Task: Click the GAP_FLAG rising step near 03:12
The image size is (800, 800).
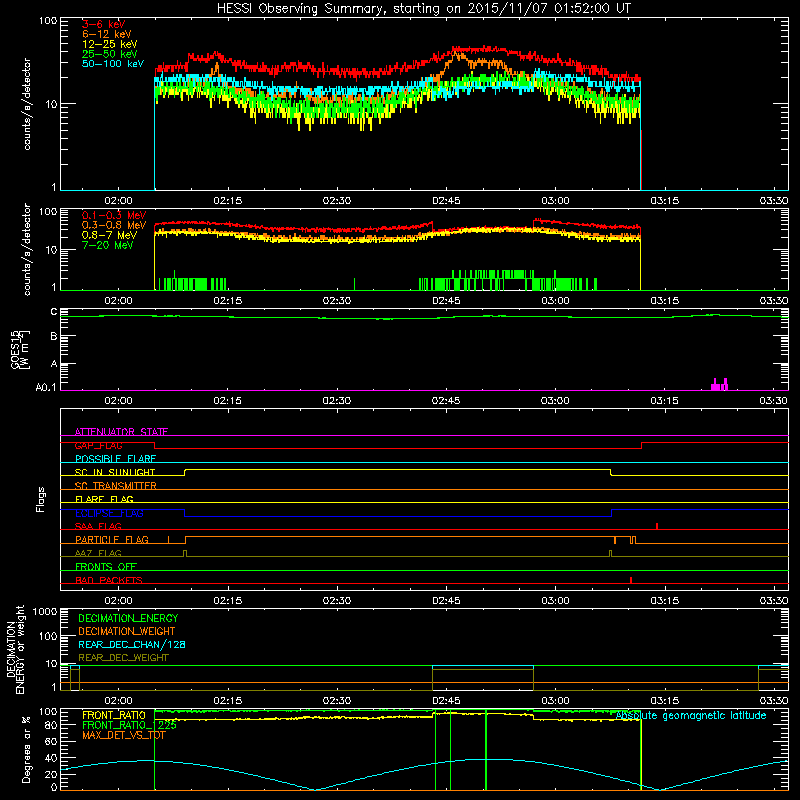Action: tap(641, 445)
